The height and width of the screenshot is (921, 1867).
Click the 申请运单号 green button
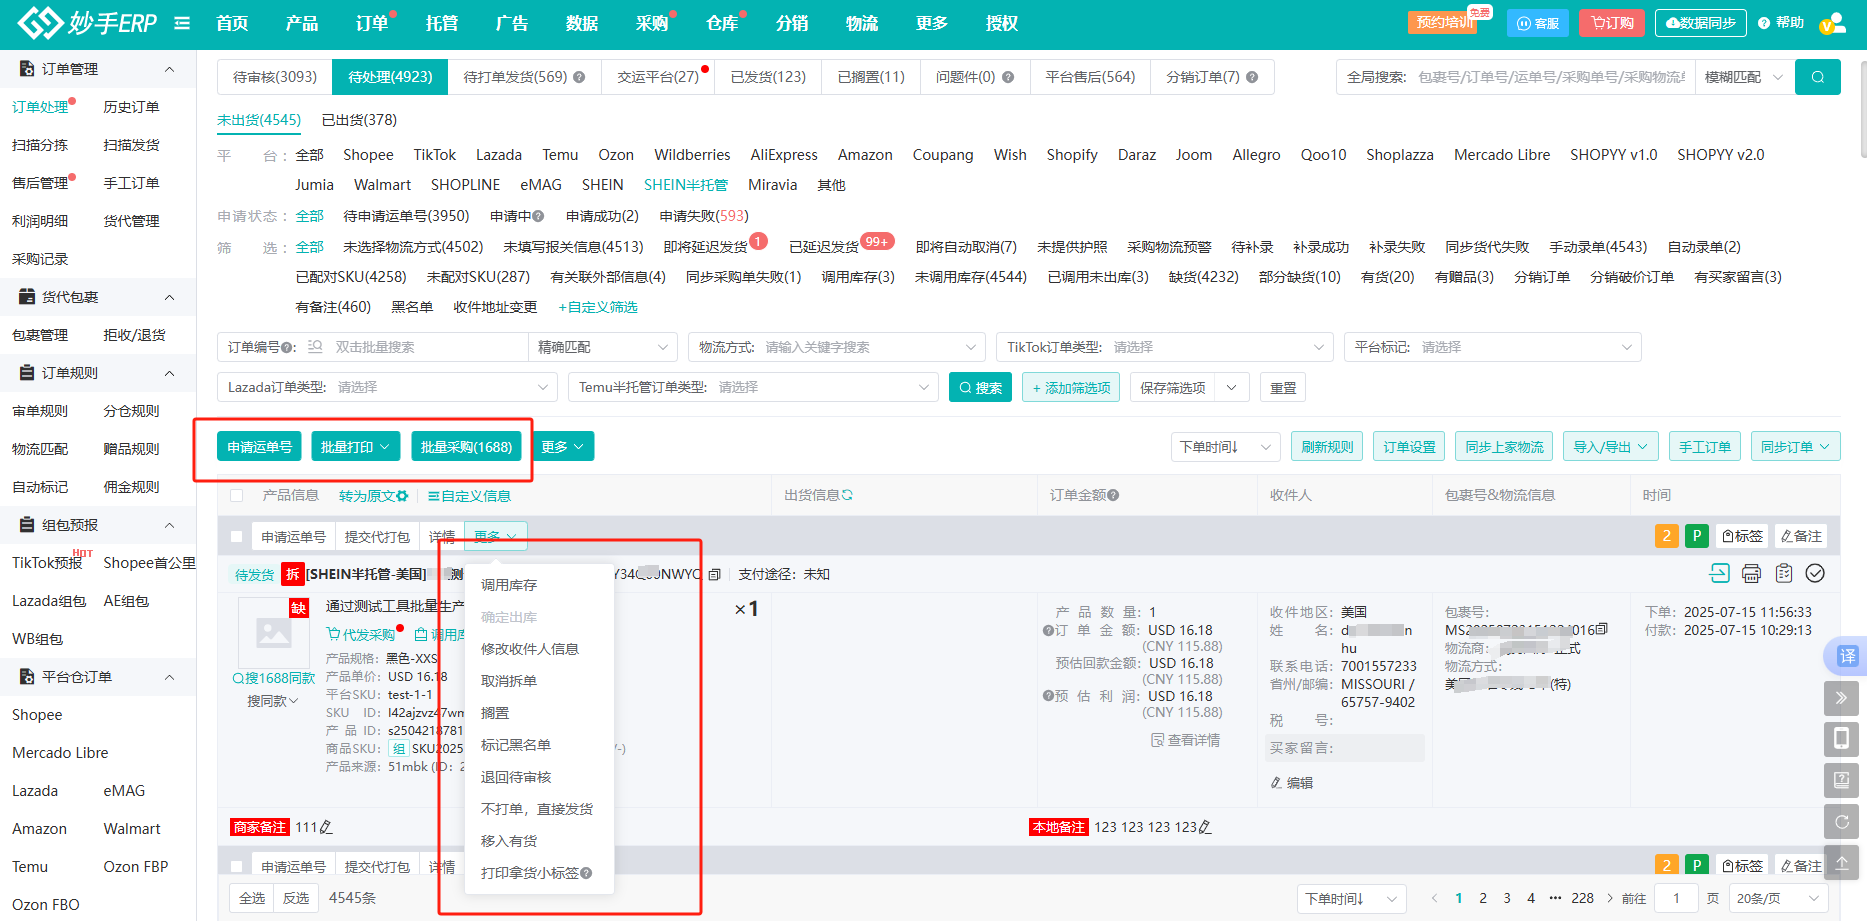coord(259,447)
